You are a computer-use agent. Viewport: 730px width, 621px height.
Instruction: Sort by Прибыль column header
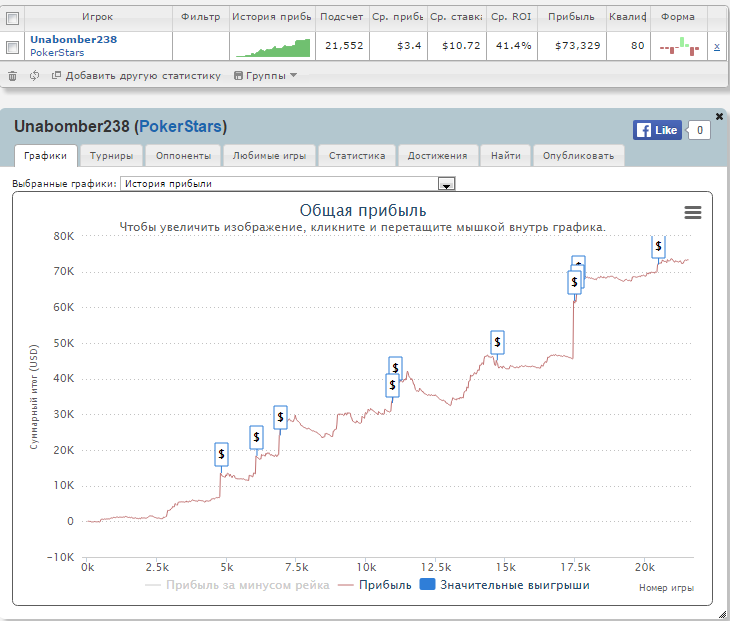coord(571,17)
